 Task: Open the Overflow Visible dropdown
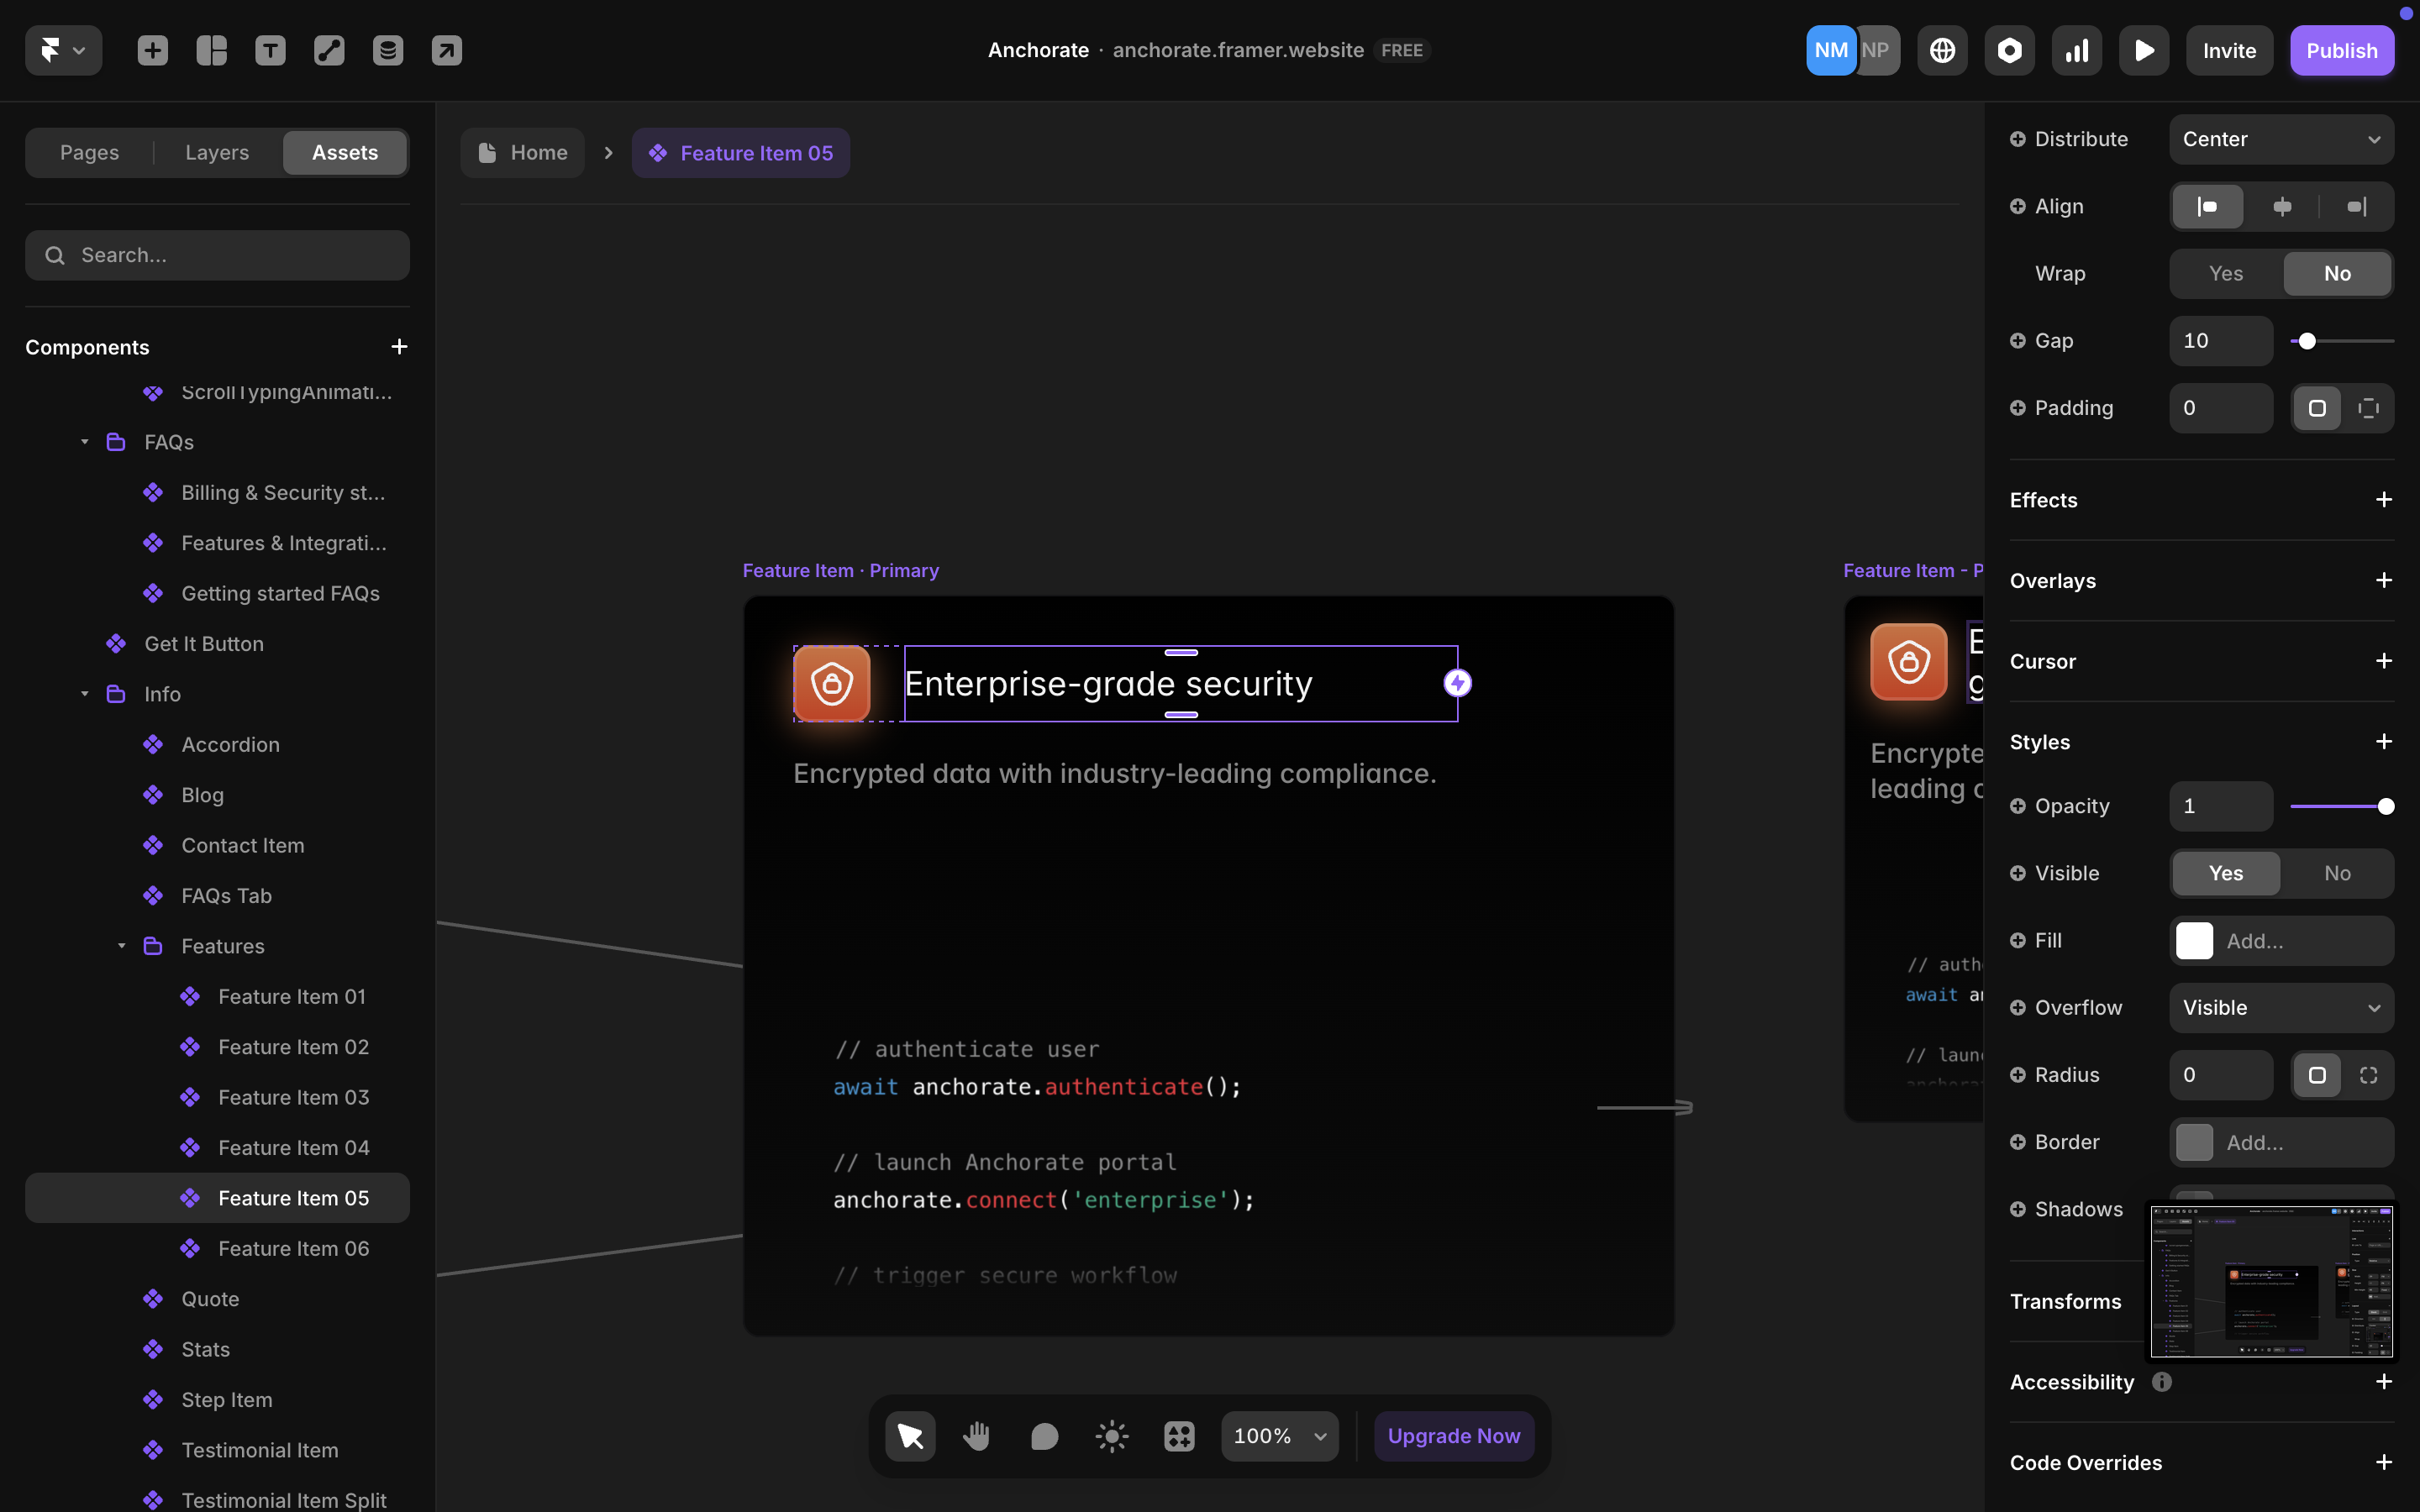2281,1007
